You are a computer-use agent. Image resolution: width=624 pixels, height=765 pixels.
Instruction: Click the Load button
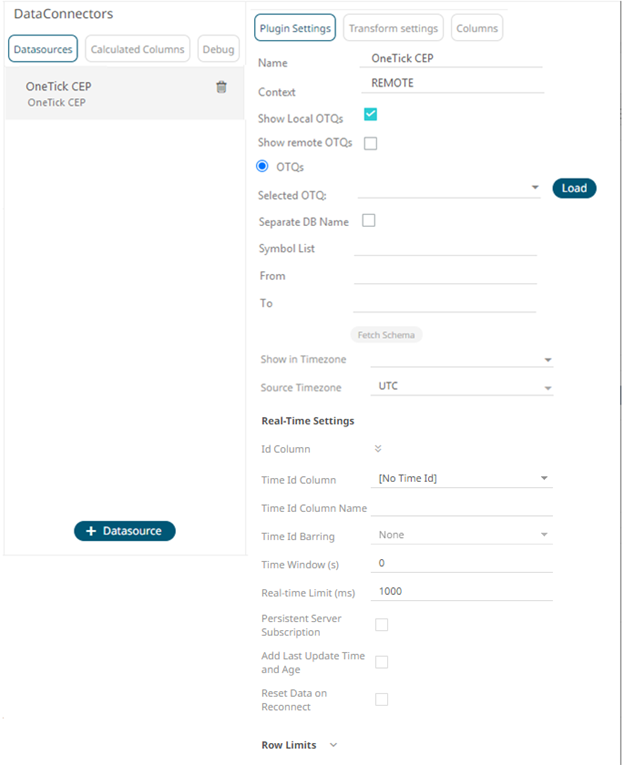click(x=574, y=188)
